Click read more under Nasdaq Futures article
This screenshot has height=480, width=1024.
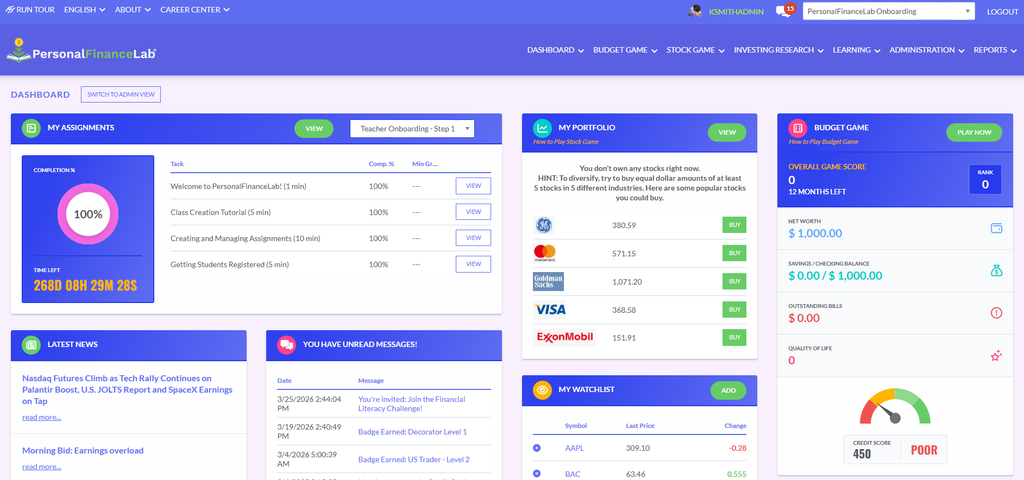click(x=42, y=417)
